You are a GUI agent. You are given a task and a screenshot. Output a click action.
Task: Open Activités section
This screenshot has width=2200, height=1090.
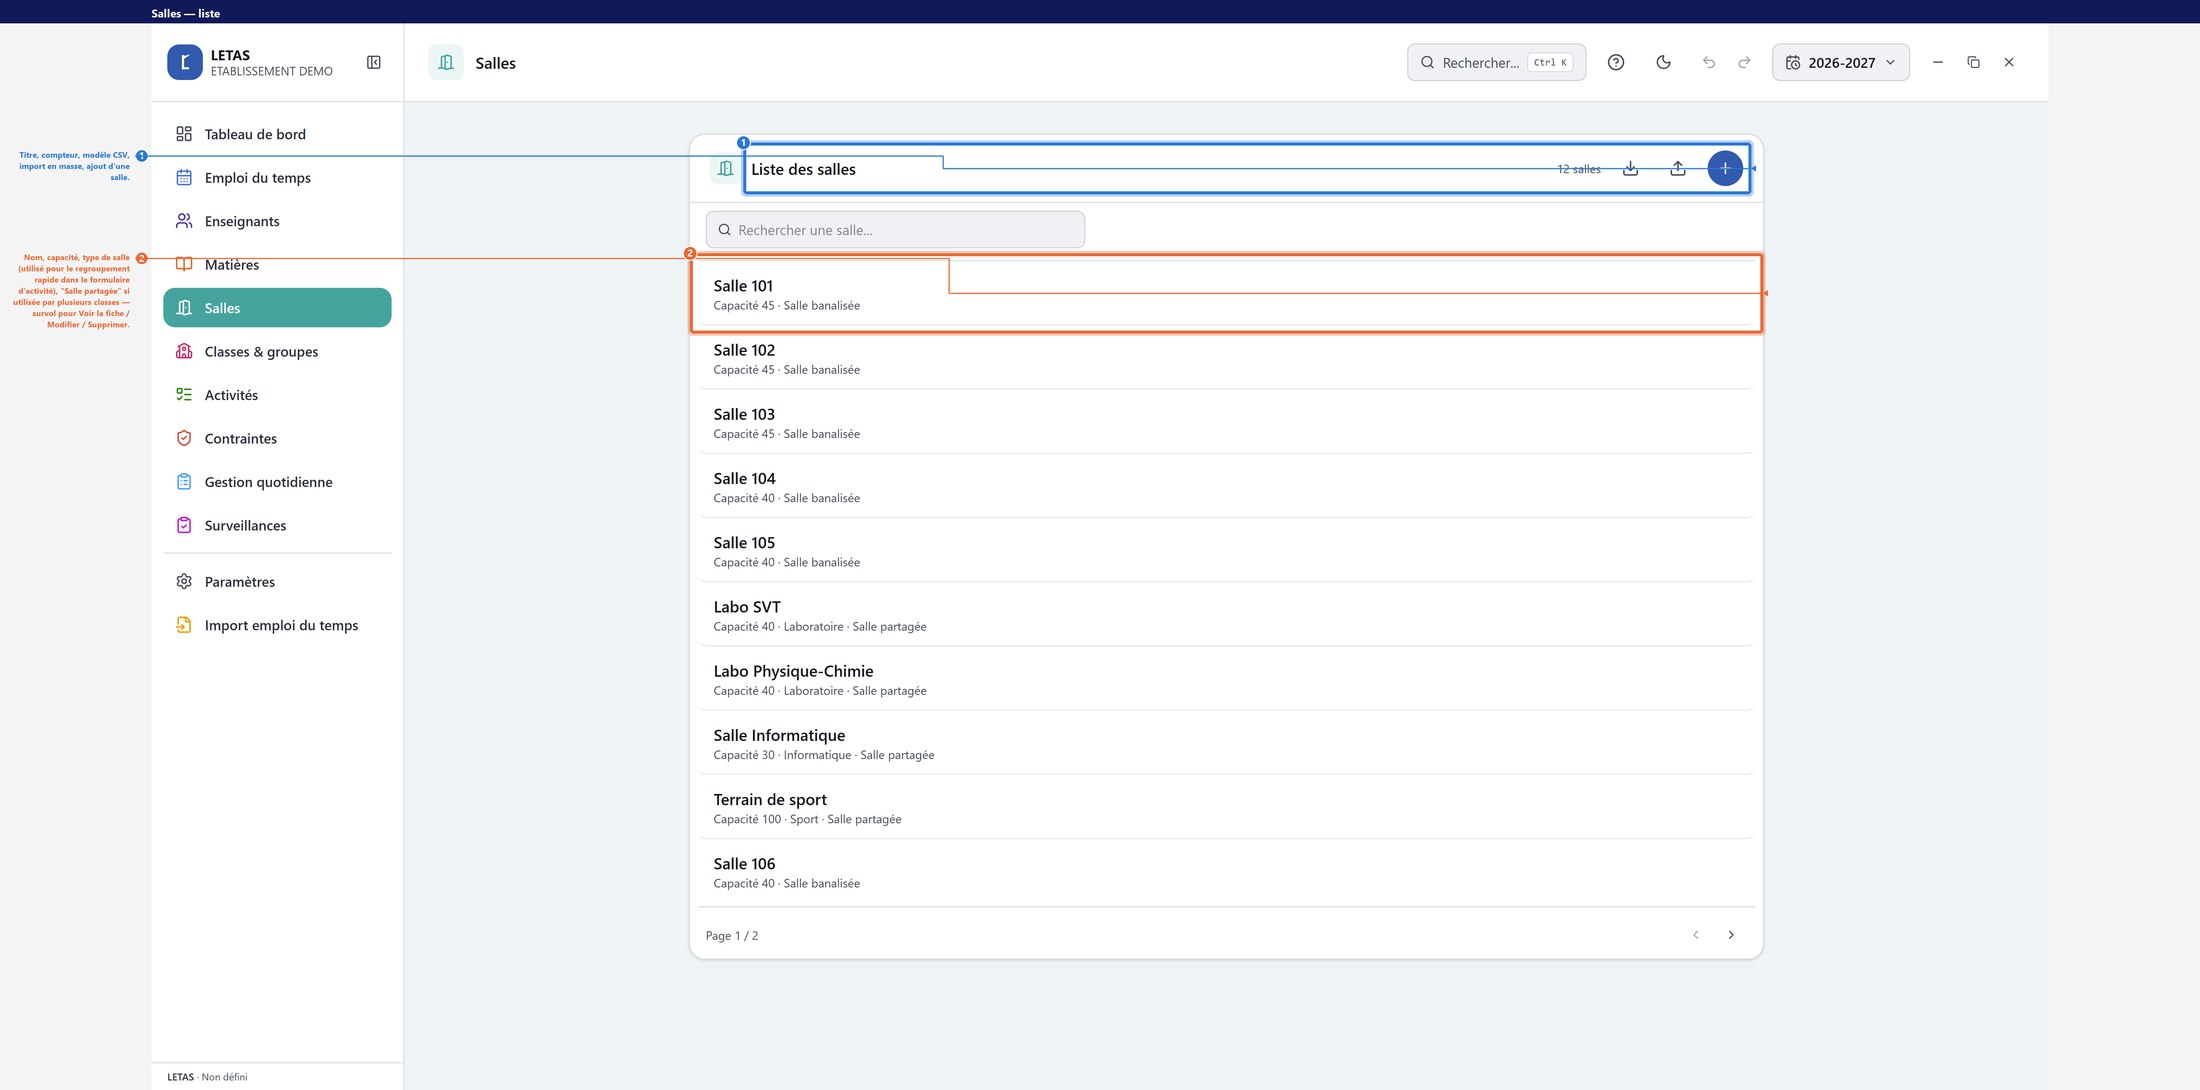(x=277, y=395)
